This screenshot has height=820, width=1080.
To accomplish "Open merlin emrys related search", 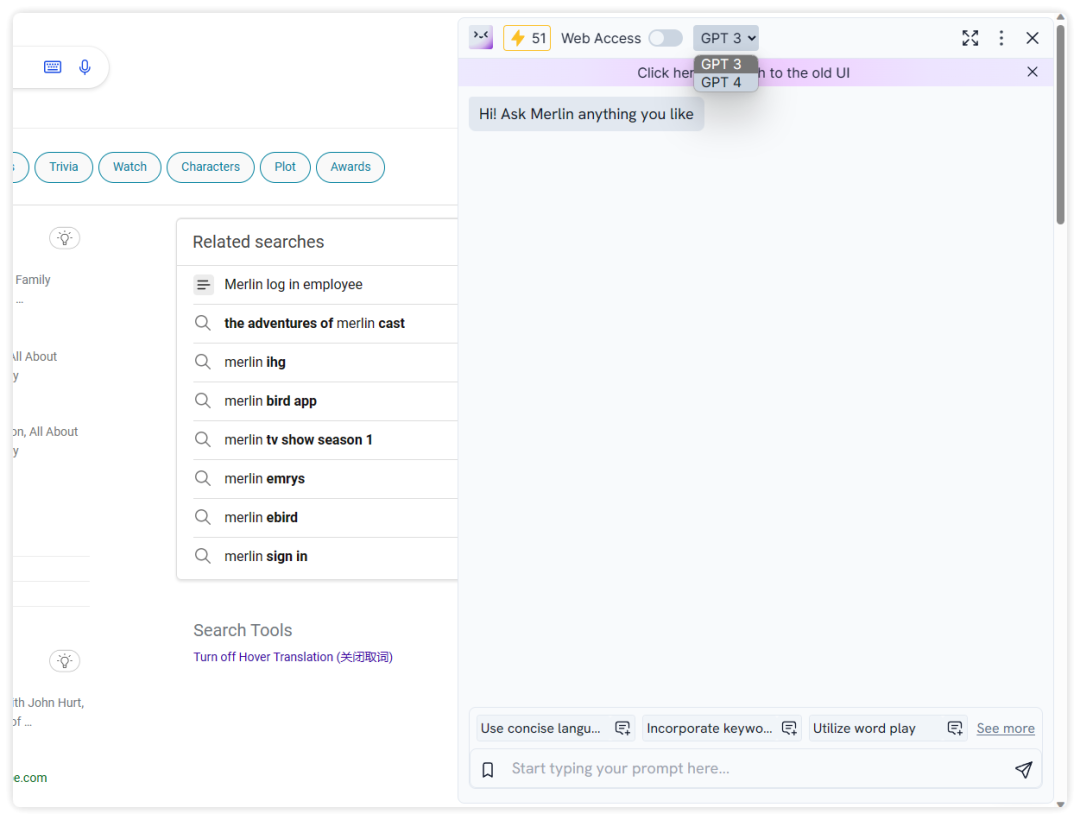I will point(264,479).
